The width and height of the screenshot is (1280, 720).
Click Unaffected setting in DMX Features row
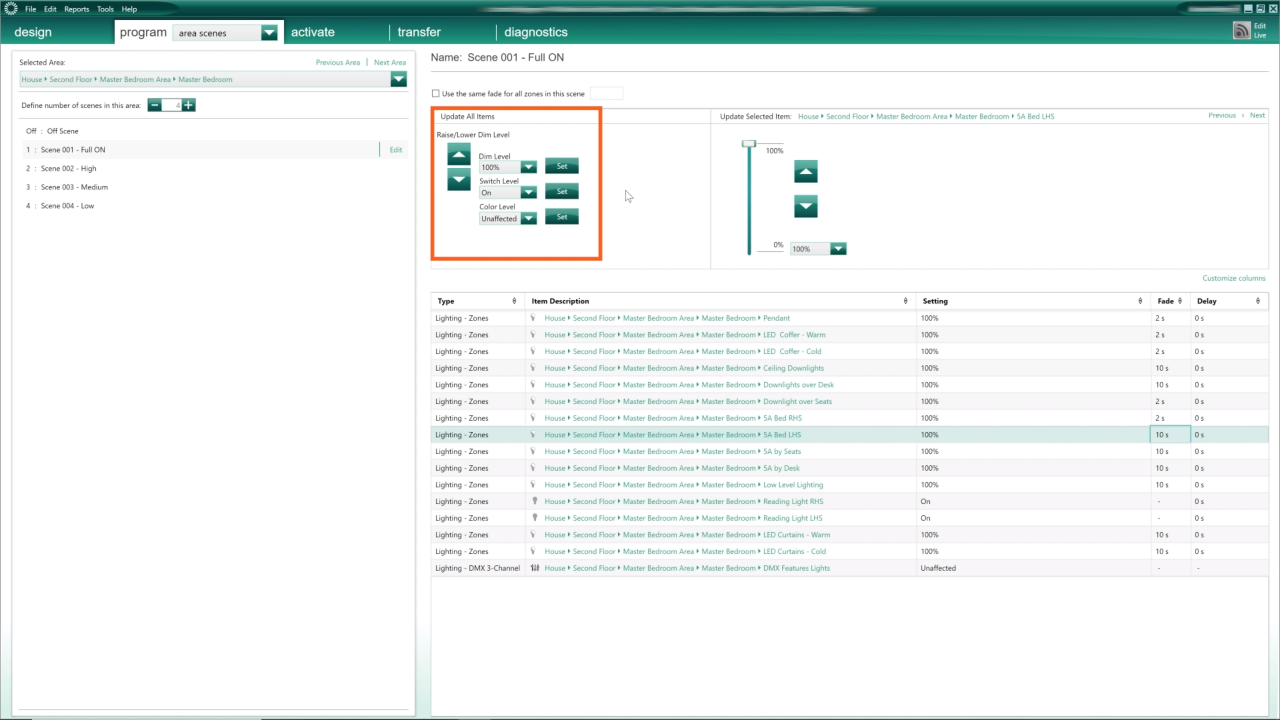point(938,568)
